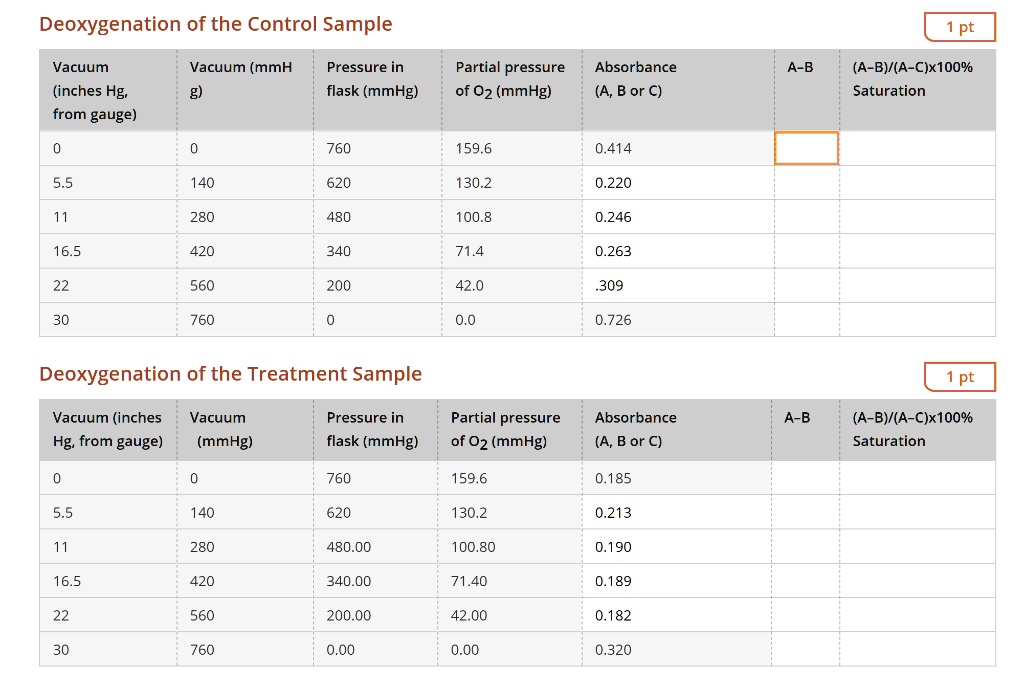Click the Saturation cell for treatment vacuum 16.5
Screen dimensions: 1024x686
(x=917, y=581)
